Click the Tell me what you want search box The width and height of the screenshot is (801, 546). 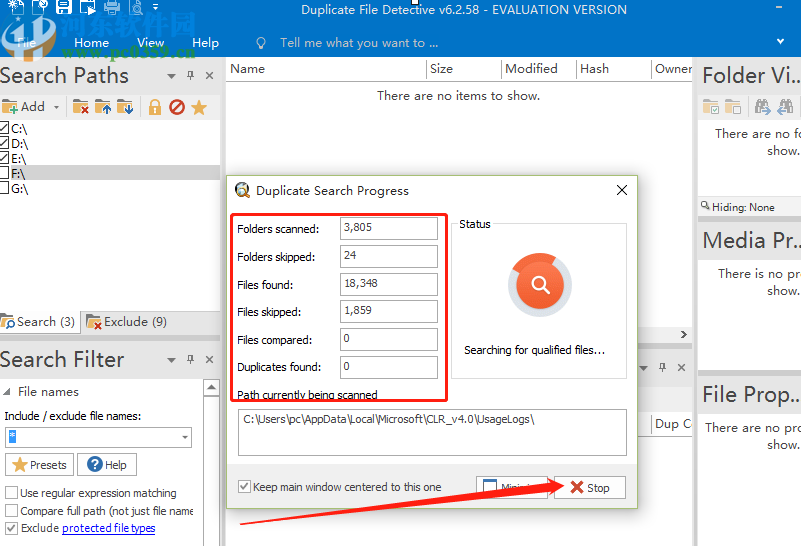pyautogui.click(x=359, y=43)
